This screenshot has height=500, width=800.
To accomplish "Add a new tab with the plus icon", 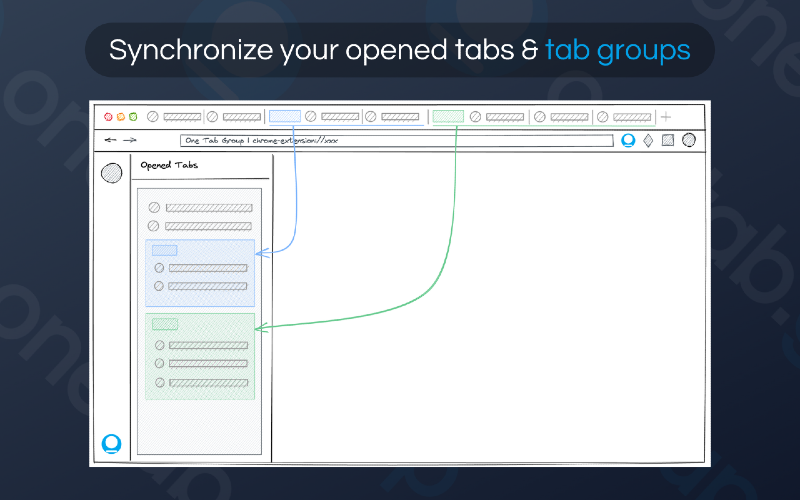I will 666,117.
